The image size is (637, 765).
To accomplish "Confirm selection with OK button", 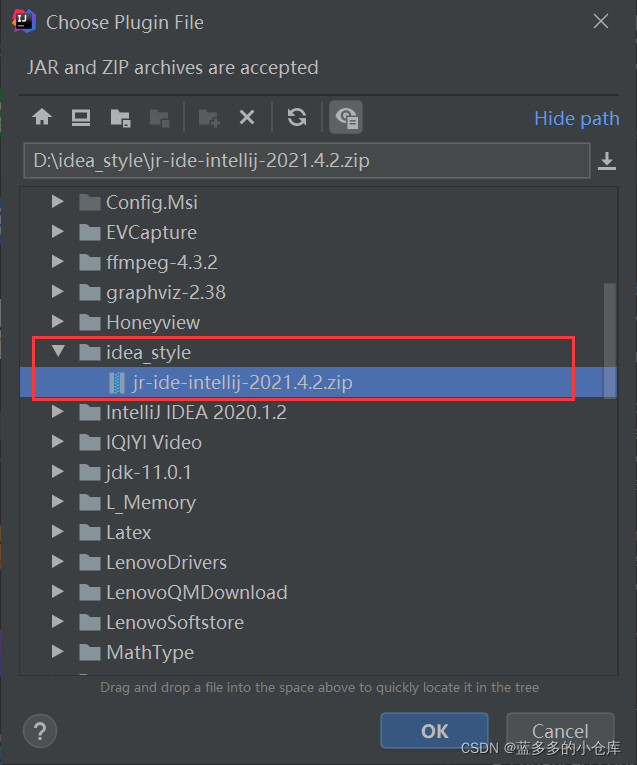I will coord(435,730).
